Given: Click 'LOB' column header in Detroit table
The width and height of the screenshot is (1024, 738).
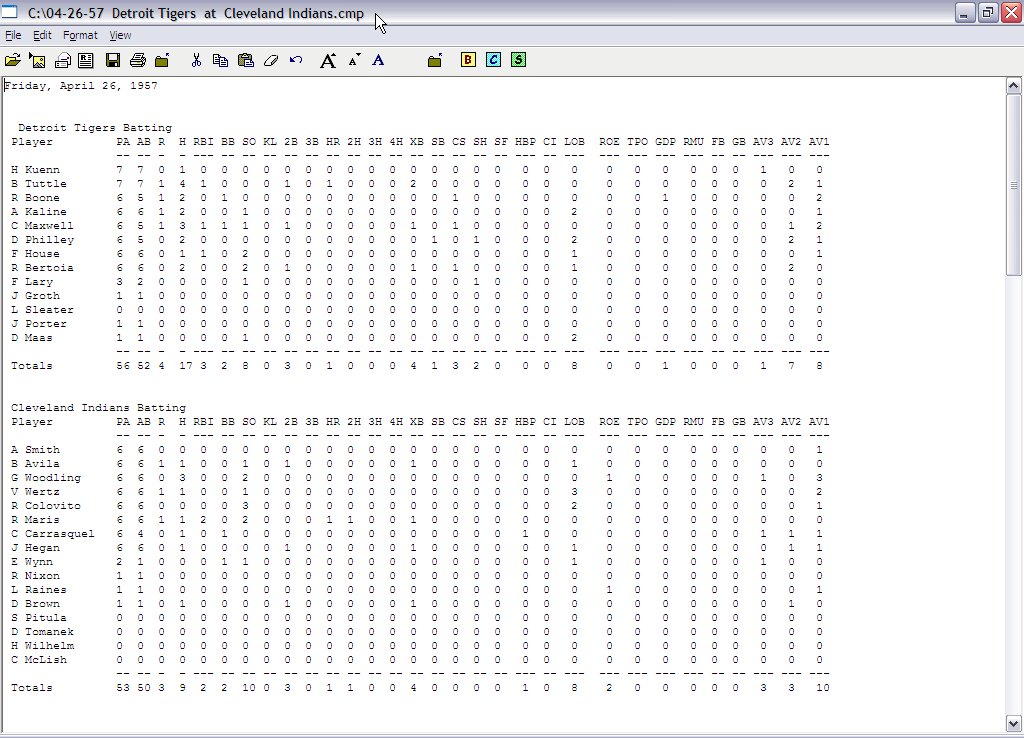Looking at the screenshot, I should pyautogui.click(x=574, y=142).
